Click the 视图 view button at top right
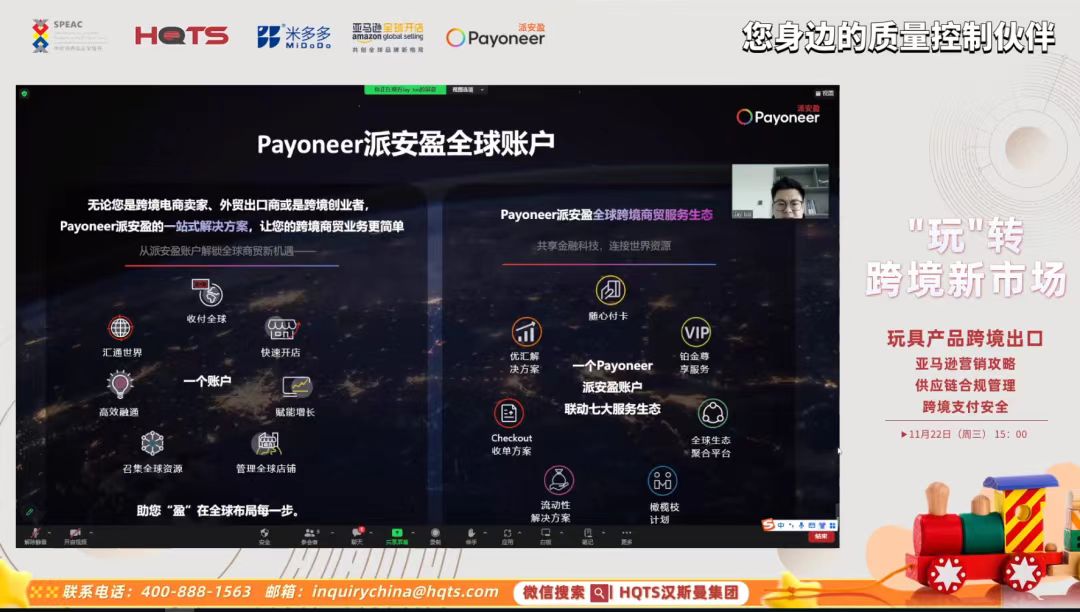Screen dimensions: 1080x612 pyautogui.click(x=824, y=93)
